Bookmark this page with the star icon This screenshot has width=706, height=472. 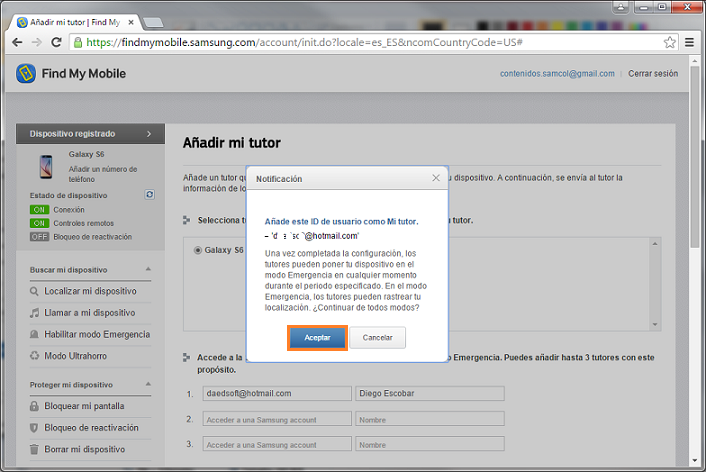click(670, 42)
